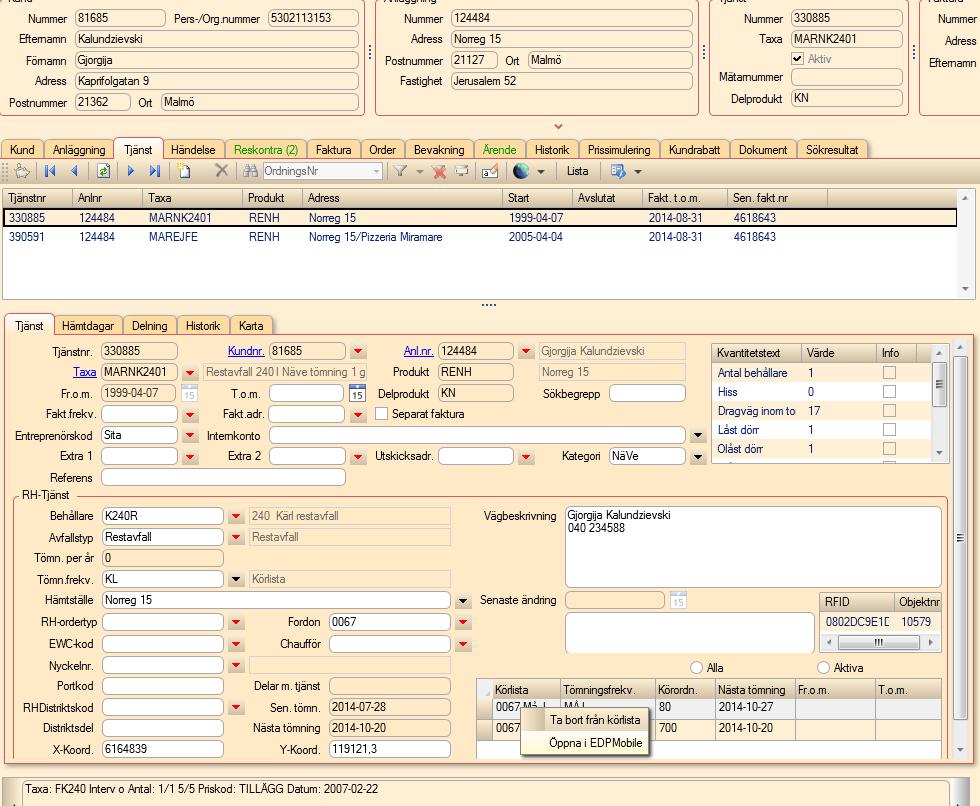Click the globe icon in the toolbar
Image resolution: width=980 pixels, height=806 pixels.
coord(521,171)
